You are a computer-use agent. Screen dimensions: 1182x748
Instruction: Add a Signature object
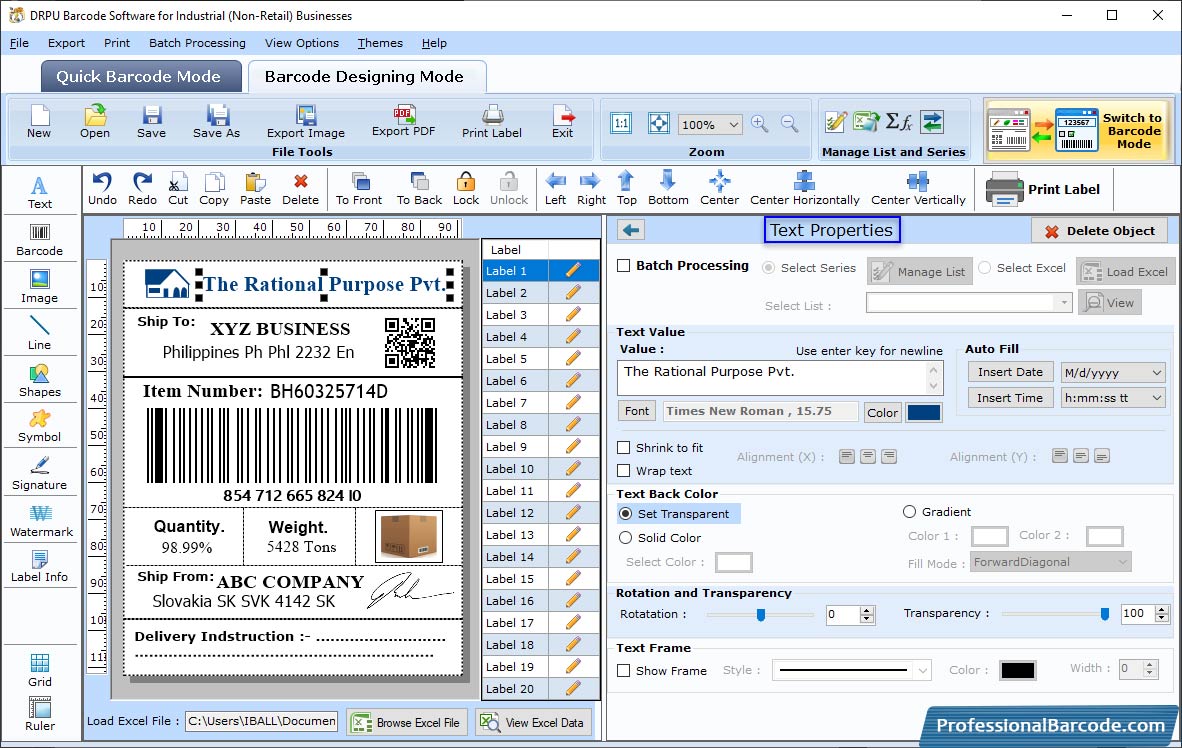coord(39,474)
